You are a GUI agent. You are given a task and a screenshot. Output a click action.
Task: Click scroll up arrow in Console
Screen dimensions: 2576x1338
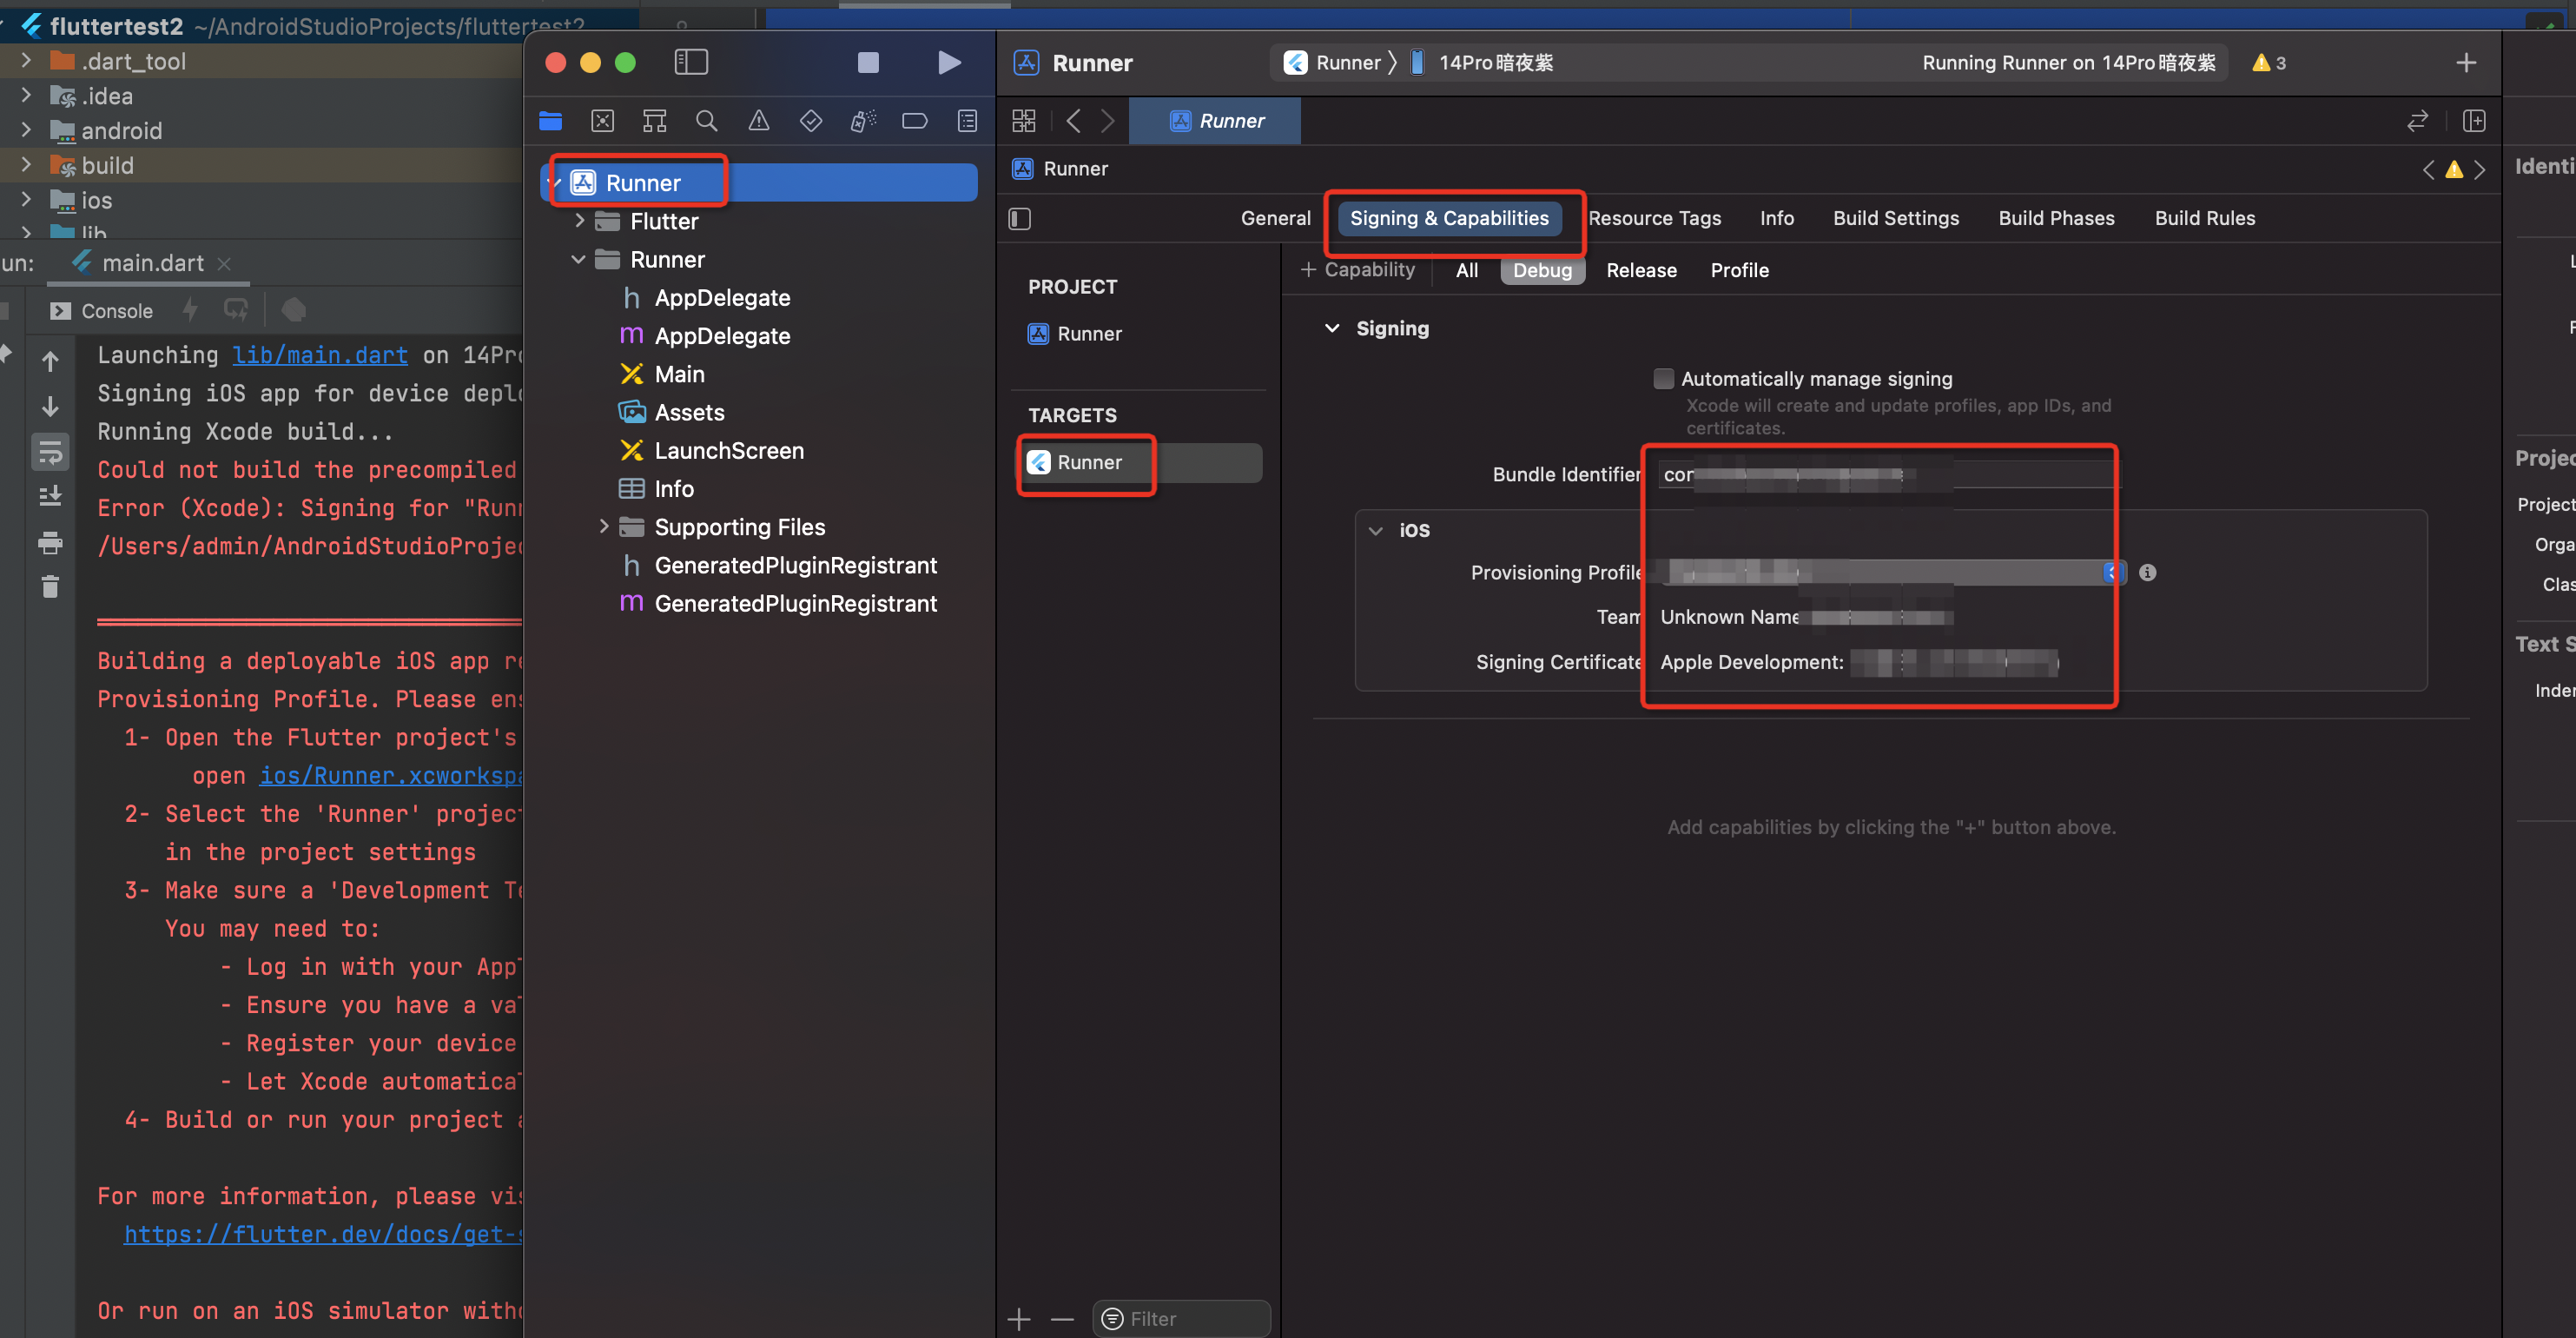(50, 361)
